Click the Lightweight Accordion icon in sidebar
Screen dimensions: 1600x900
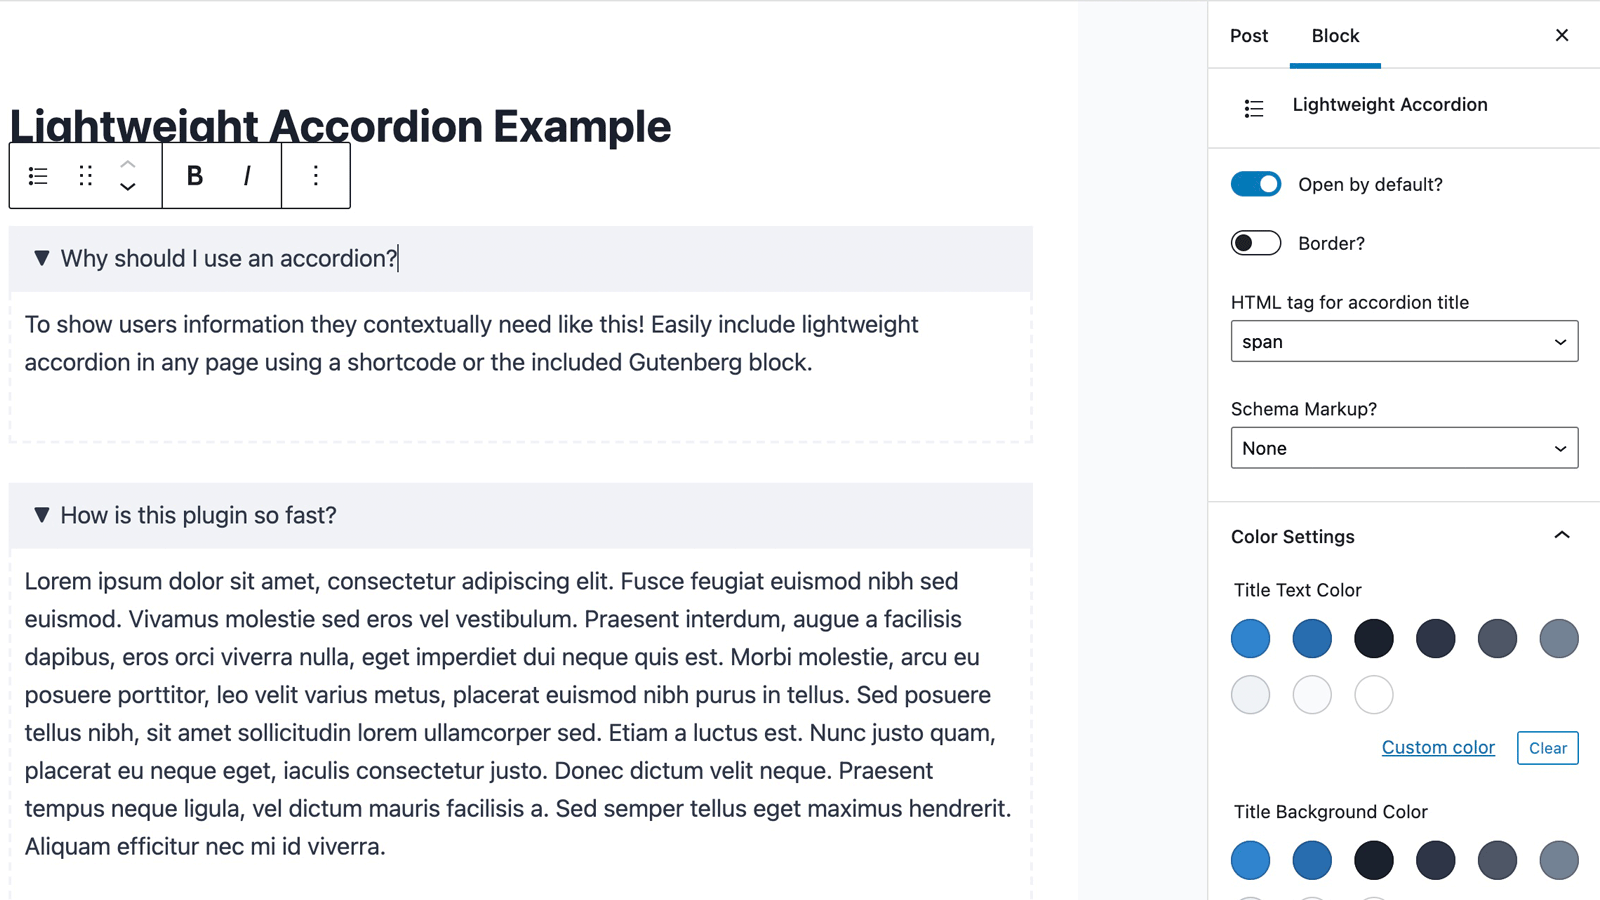click(1253, 107)
